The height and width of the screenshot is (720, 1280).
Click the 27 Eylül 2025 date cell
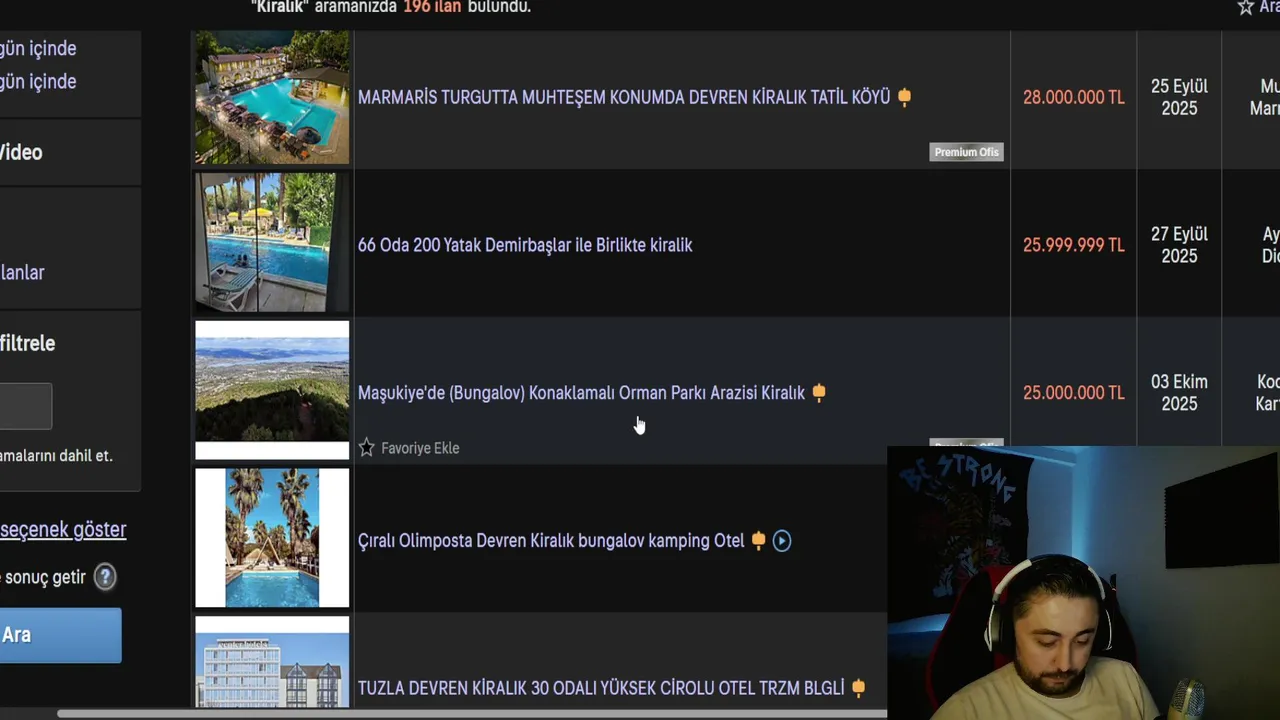1179,245
